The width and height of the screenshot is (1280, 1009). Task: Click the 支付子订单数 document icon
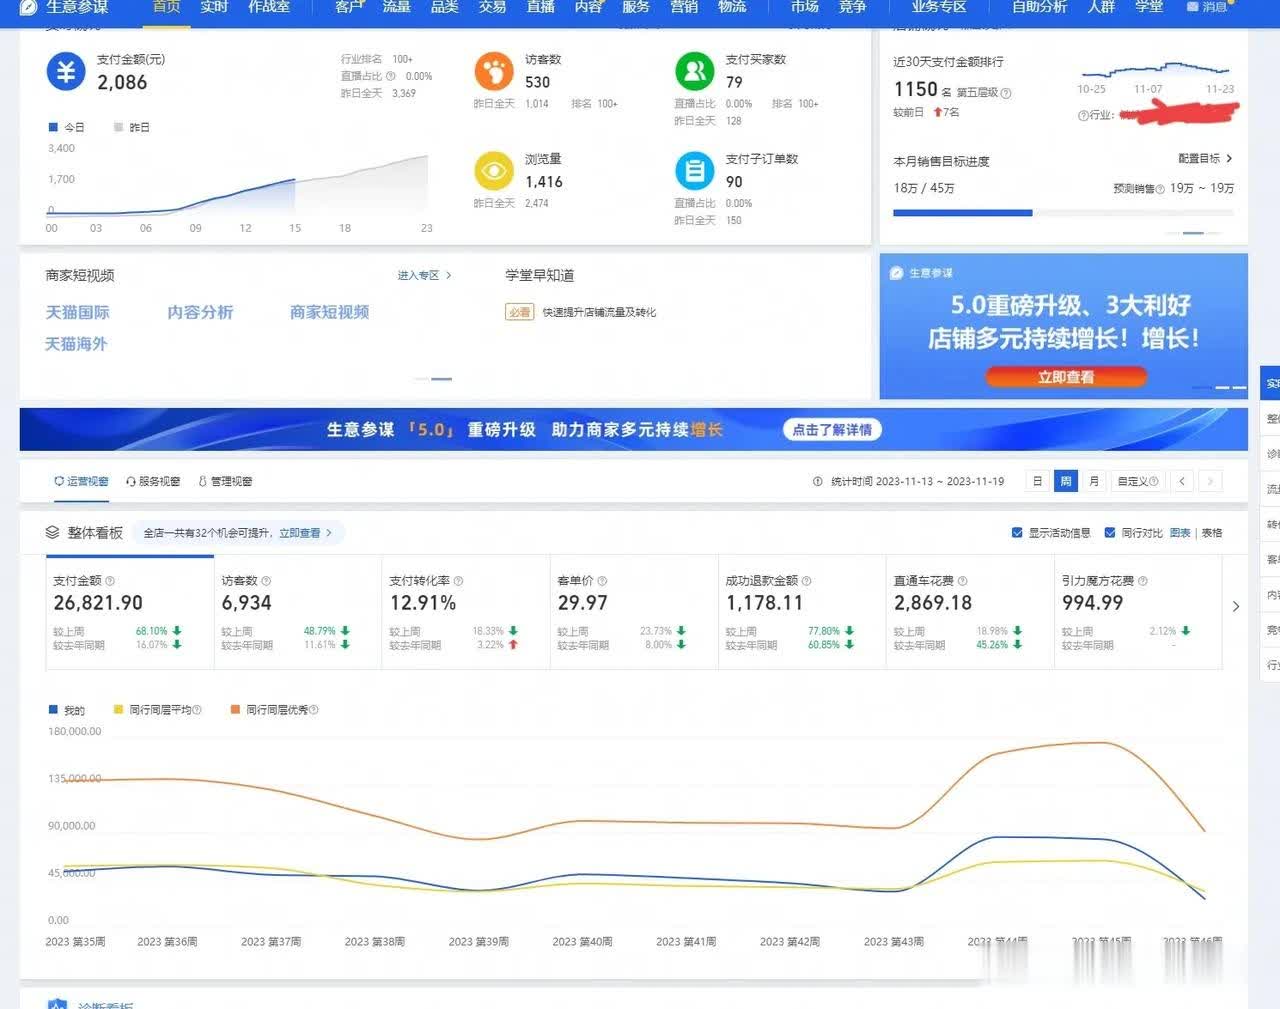[x=694, y=171]
